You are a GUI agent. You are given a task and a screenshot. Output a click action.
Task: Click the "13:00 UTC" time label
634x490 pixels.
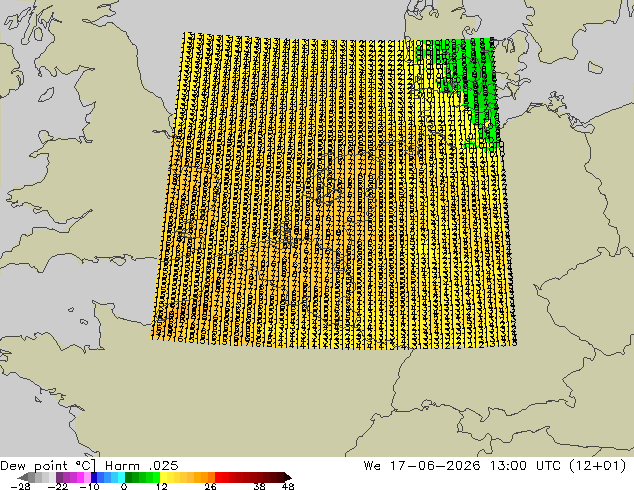click(x=525, y=466)
